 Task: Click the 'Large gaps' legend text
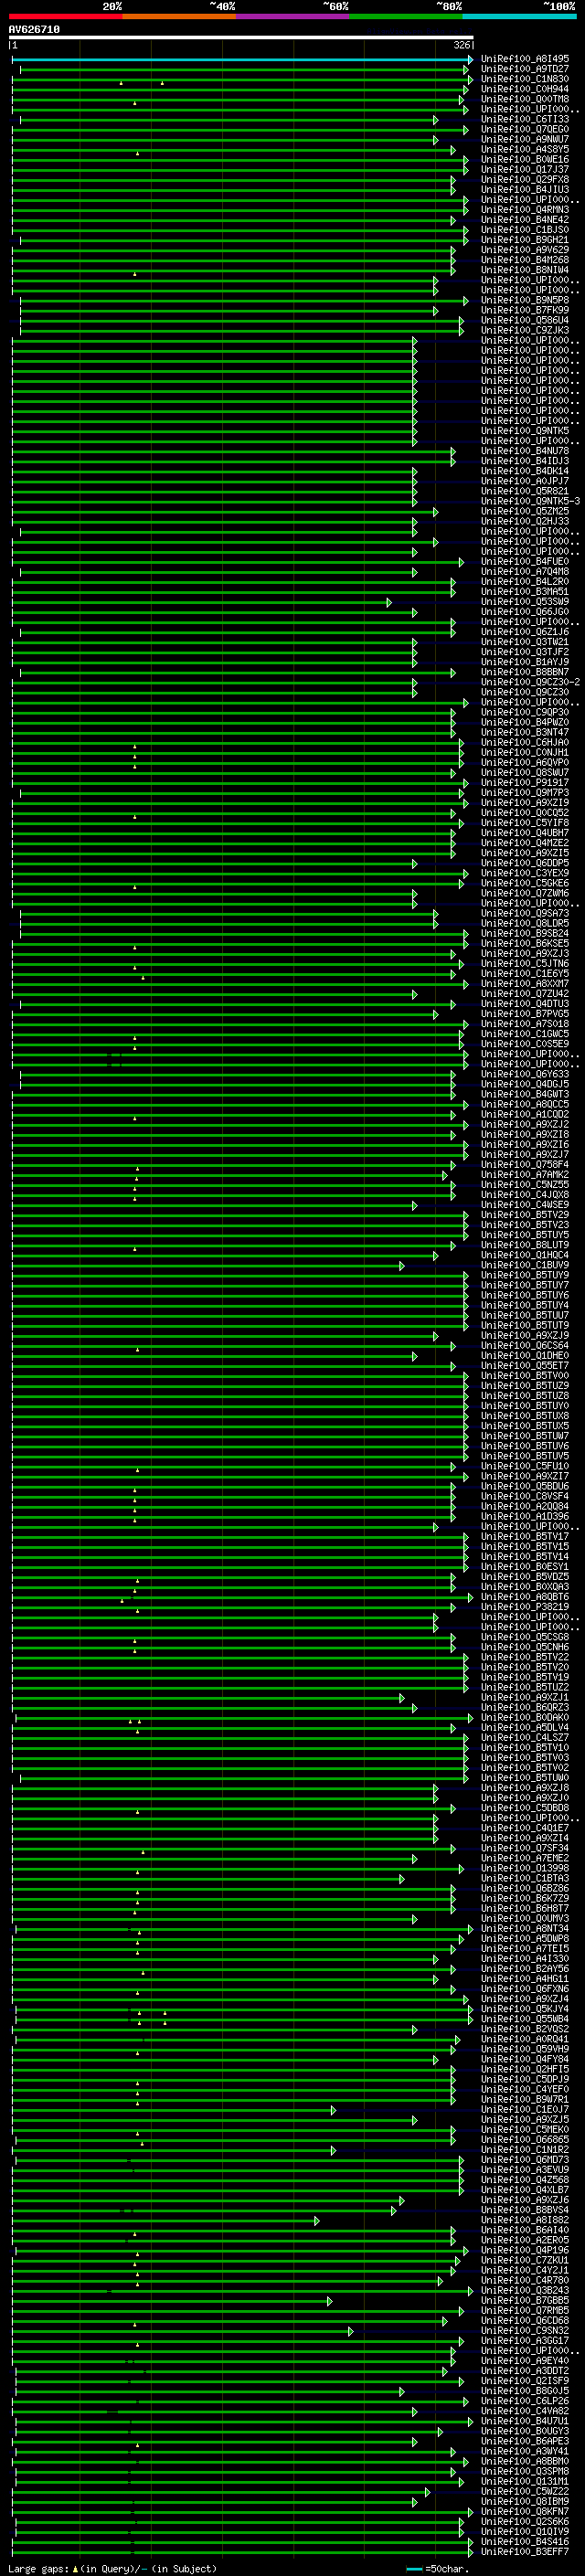(38, 2568)
